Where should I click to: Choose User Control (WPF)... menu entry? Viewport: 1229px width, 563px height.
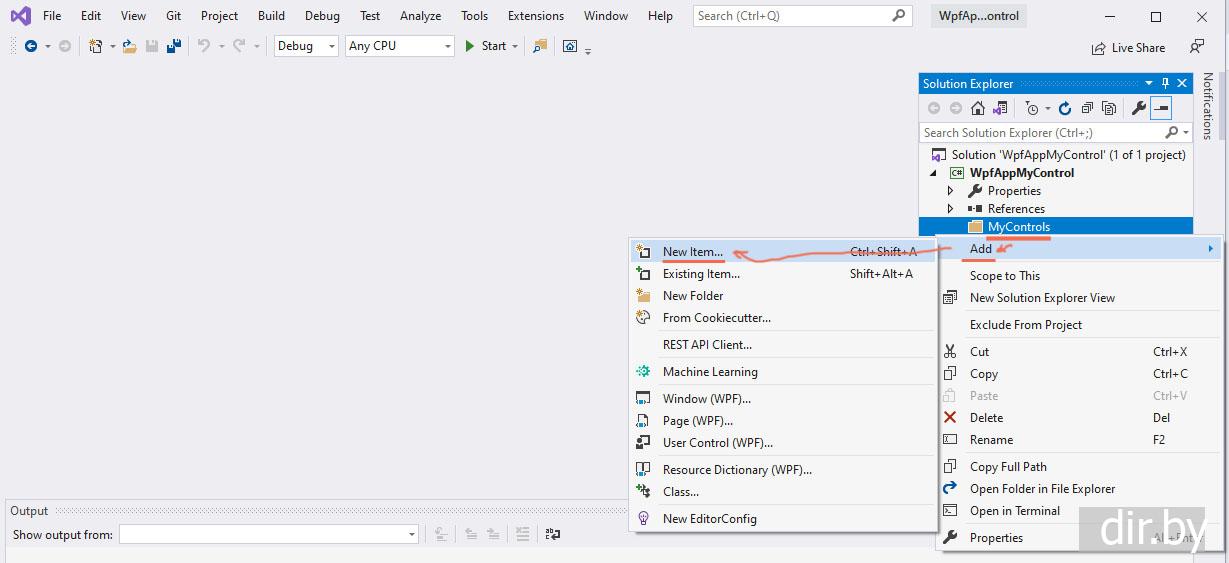tap(717, 443)
